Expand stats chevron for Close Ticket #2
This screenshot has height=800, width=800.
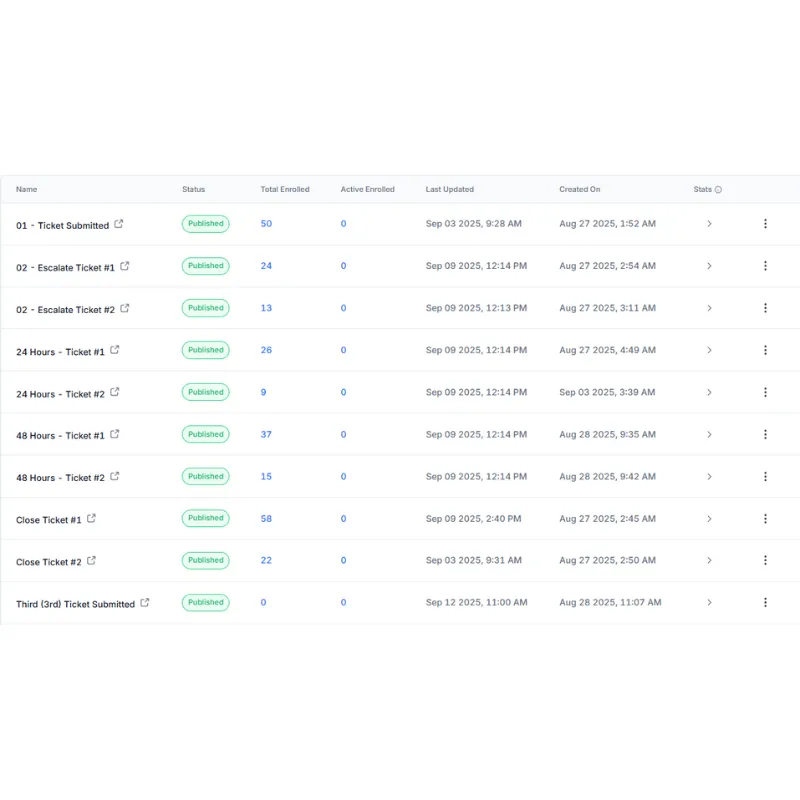(709, 560)
